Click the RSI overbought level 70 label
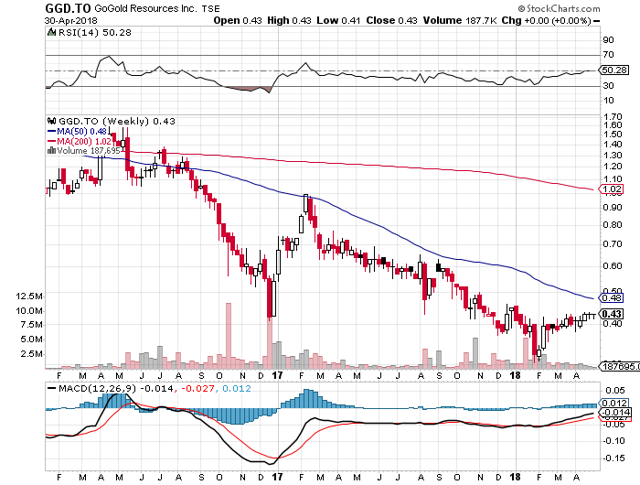Viewport: 640px width, 485px height. [608, 54]
